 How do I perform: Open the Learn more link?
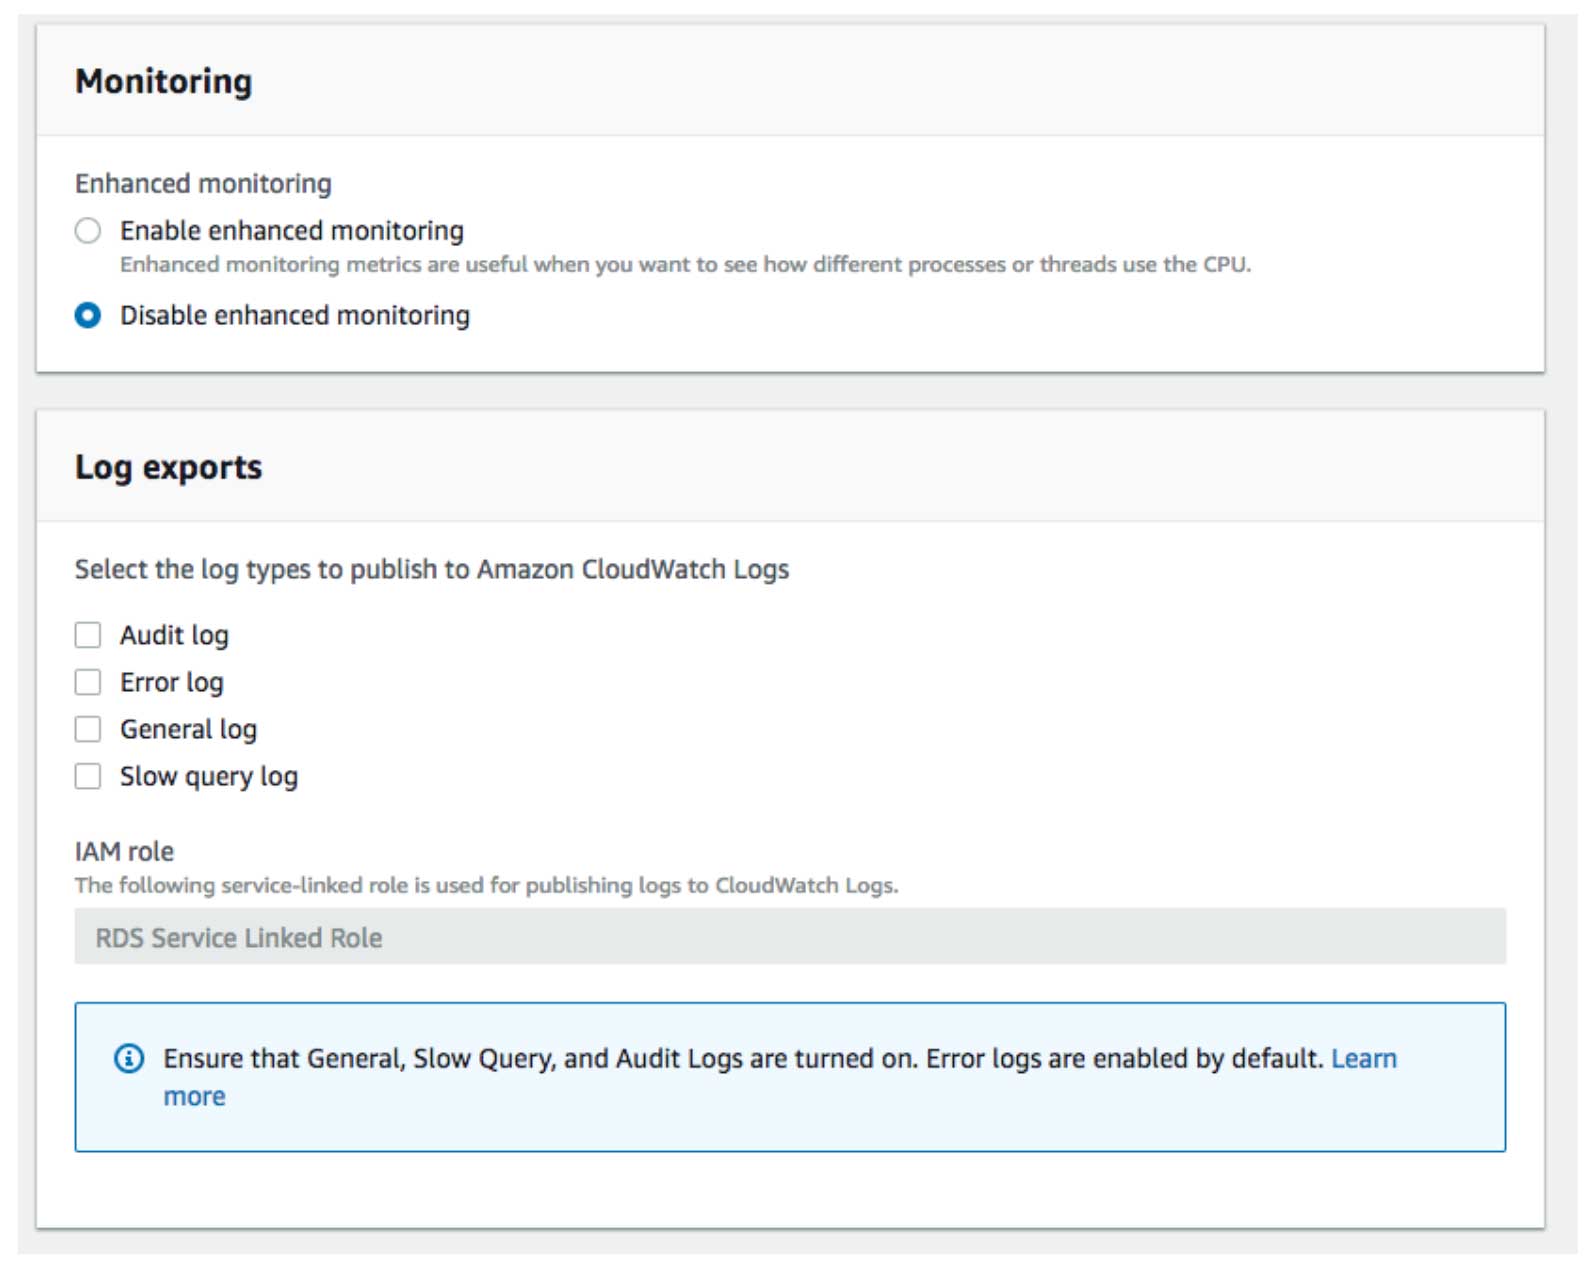tap(1363, 1059)
